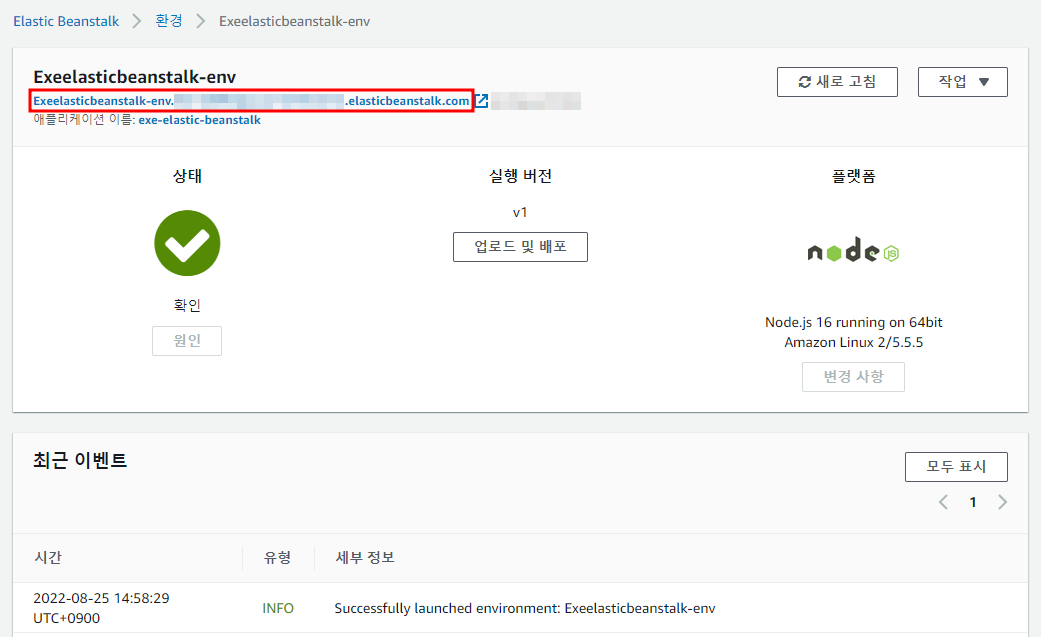The width and height of the screenshot is (1041, 637).
Task: Select page 1 in events pagination
Action: pyautogui.click(x=973, y=502)
